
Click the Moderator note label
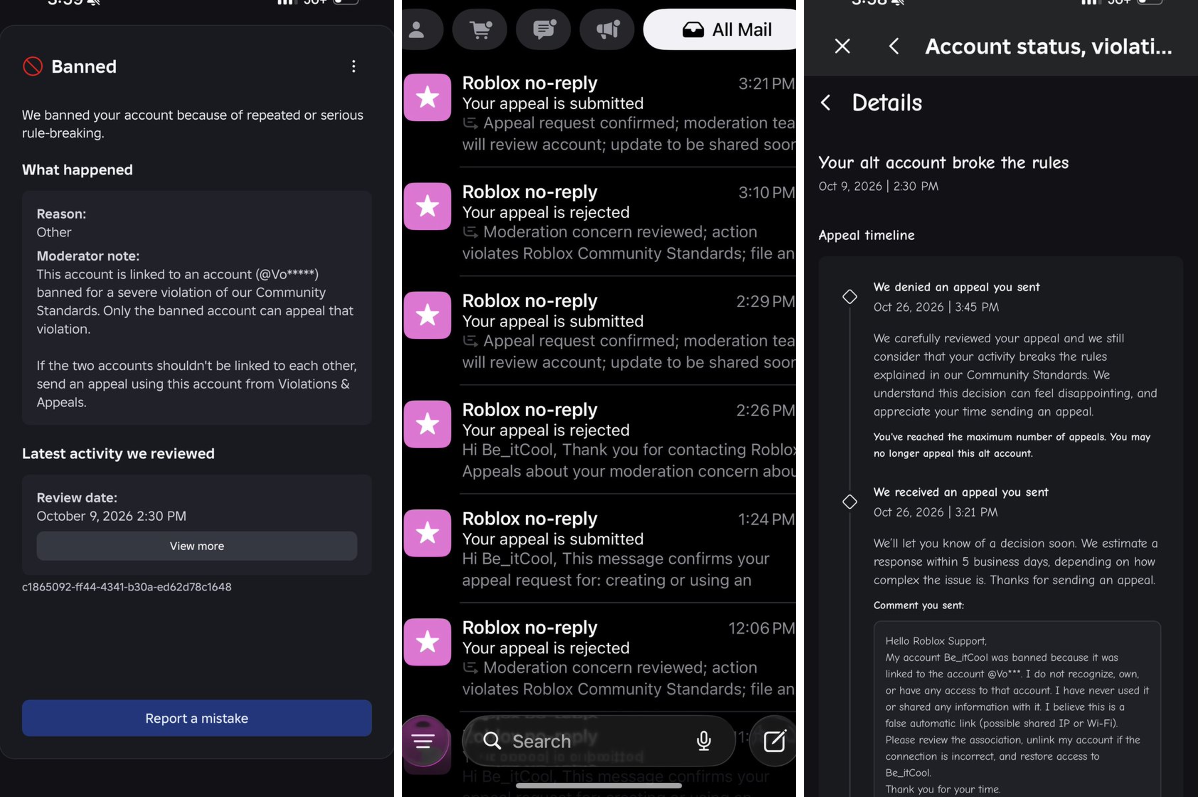pos(88,256)
